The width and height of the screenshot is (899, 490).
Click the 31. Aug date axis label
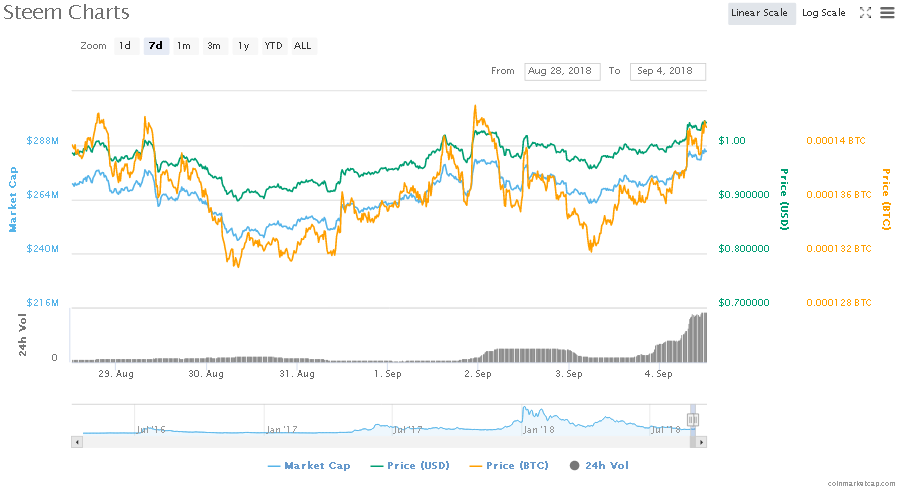point(297,374)
